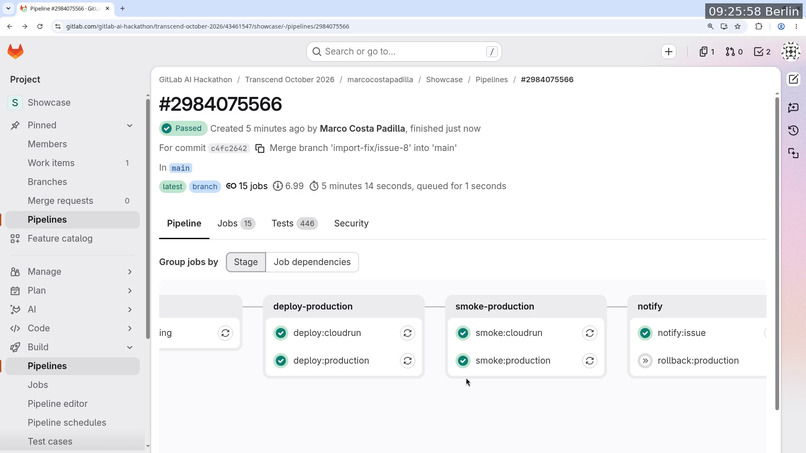Click rollback:production skipped status icon
This screenshot has height=453, width=806.
[x=645, y=361]
